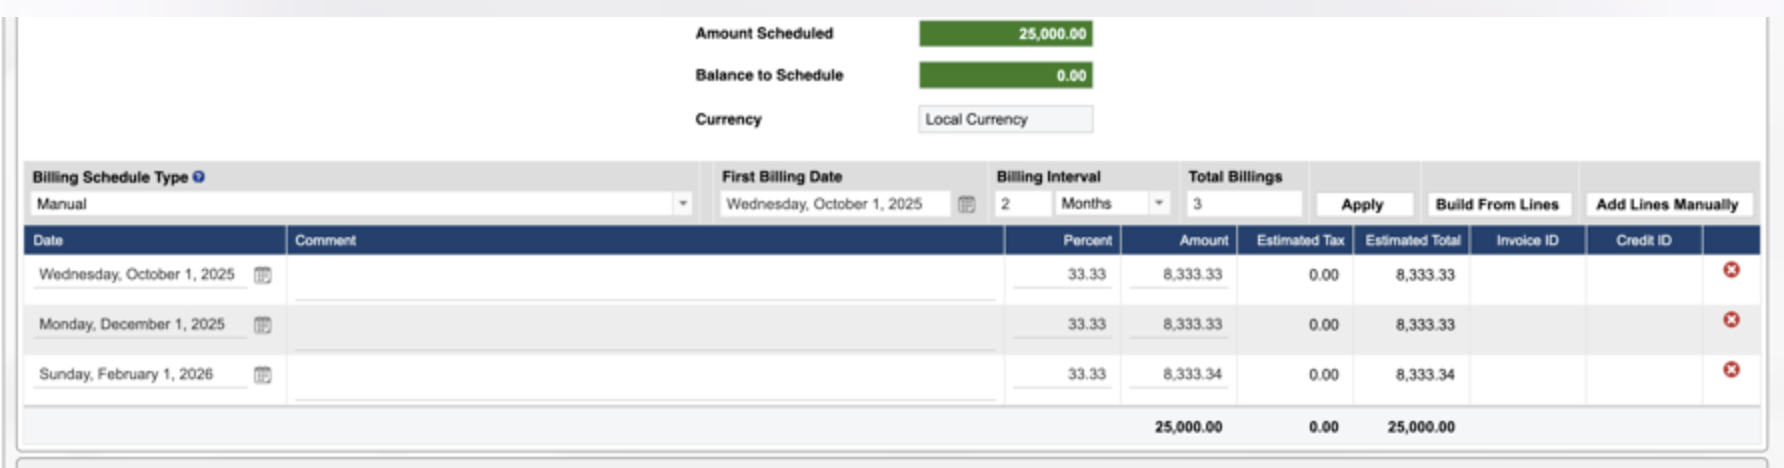Click the Amount column header
The image size is (1784, 468).
point(1203,240)
